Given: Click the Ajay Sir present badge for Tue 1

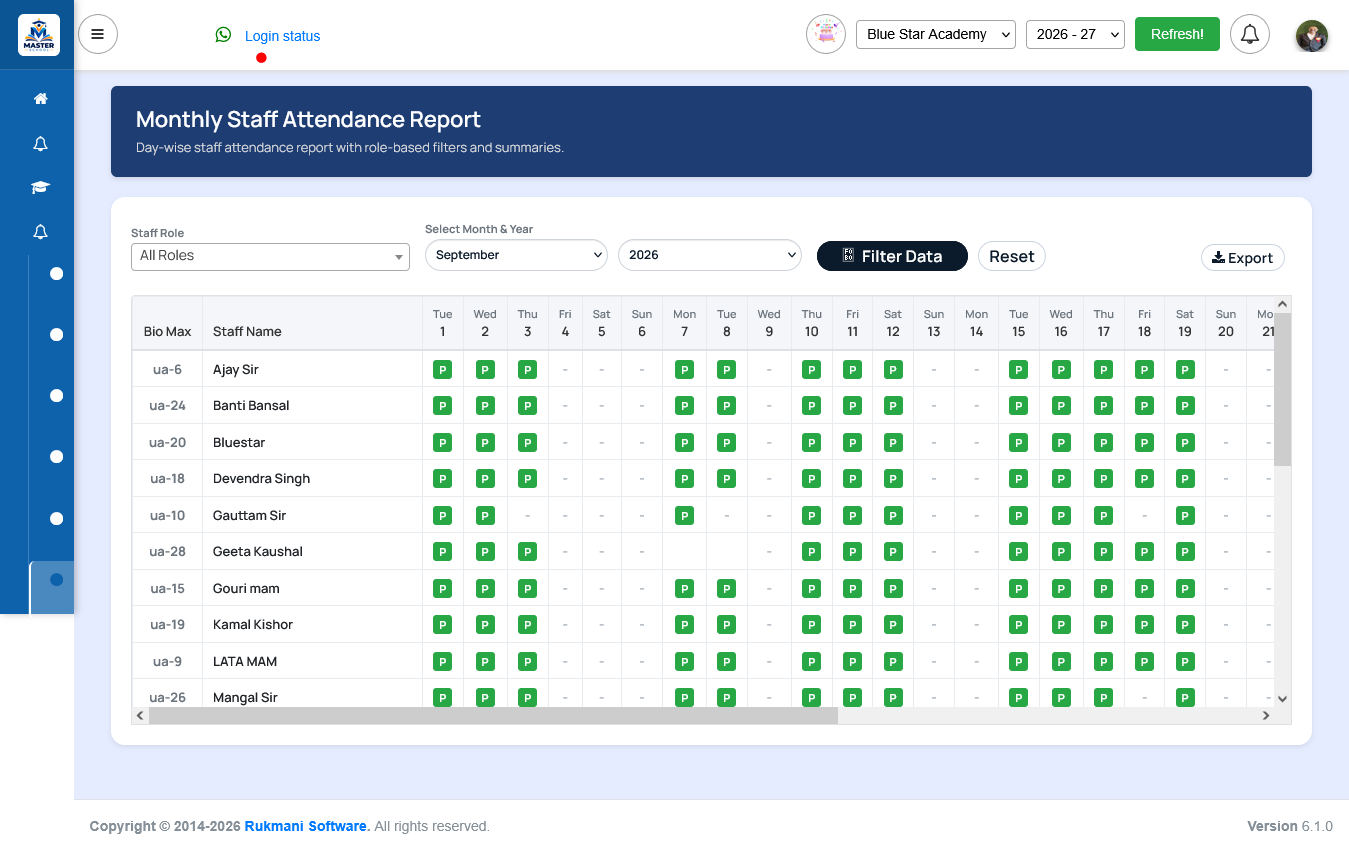Looking at the screenshot, I should coord(442,370).
